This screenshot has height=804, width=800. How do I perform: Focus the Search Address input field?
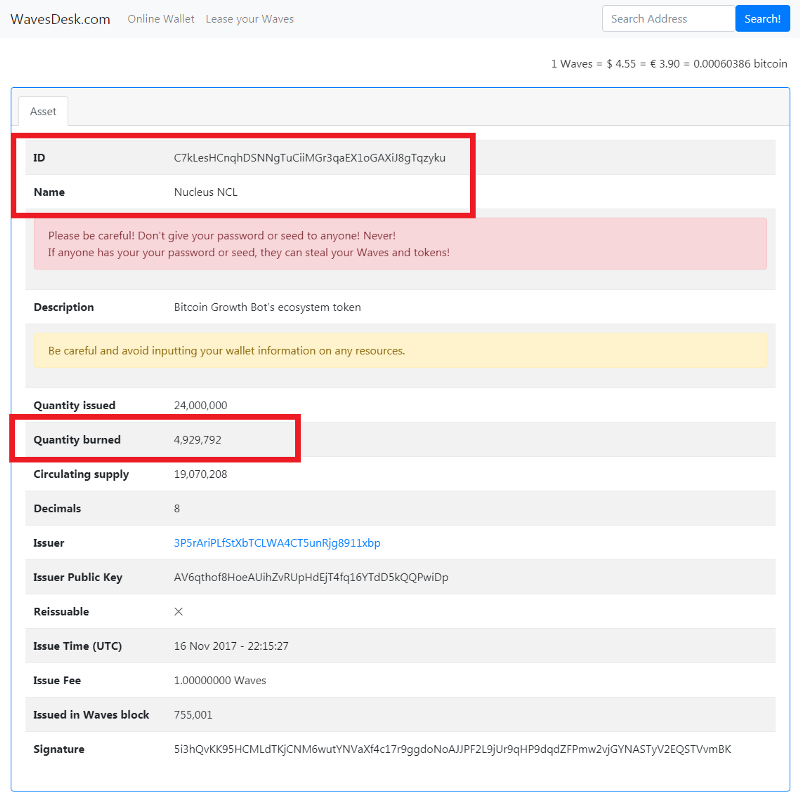pyautogui.click(x=669, y=19)
